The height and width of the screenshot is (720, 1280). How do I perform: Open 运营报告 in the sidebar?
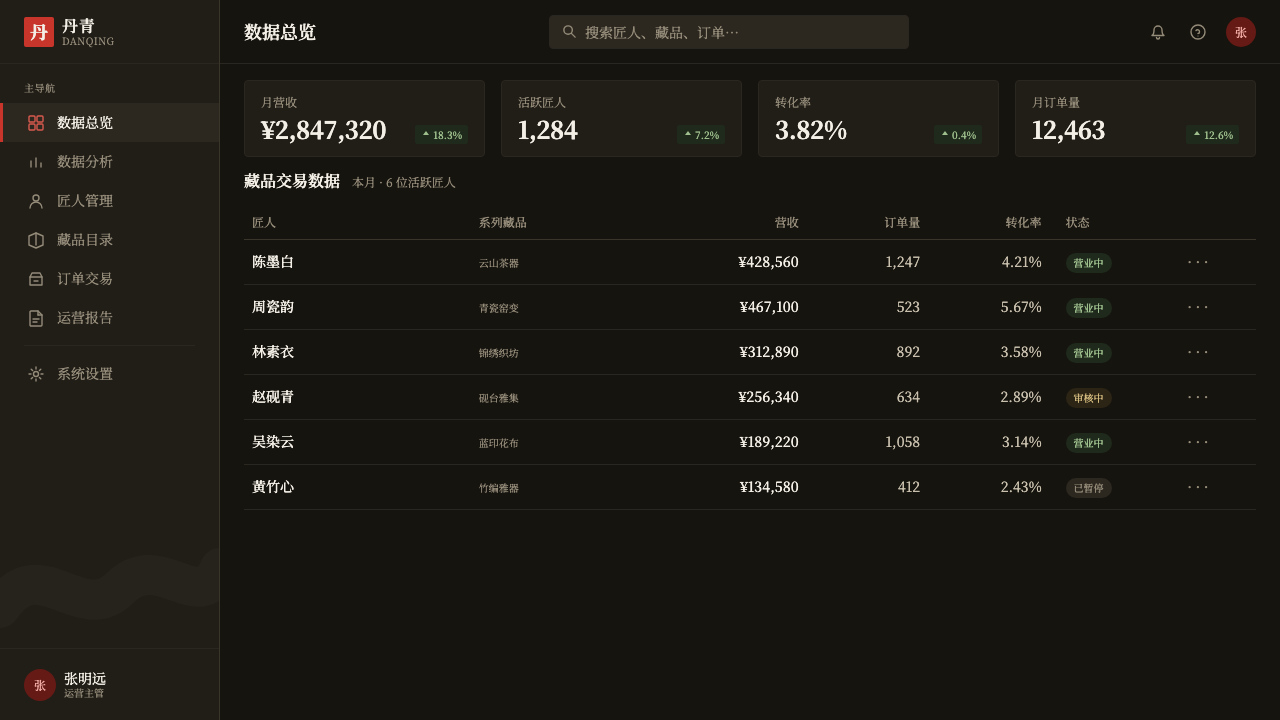(x=110, y=318)
